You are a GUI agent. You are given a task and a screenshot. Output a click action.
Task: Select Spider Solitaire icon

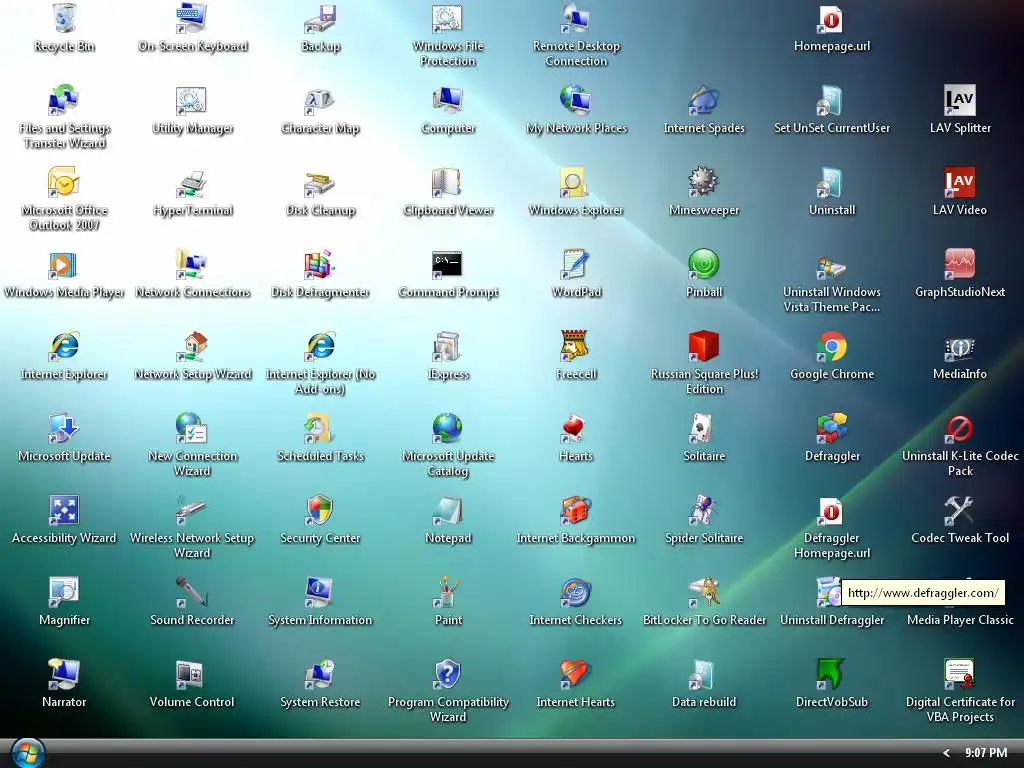pos(704,510)
